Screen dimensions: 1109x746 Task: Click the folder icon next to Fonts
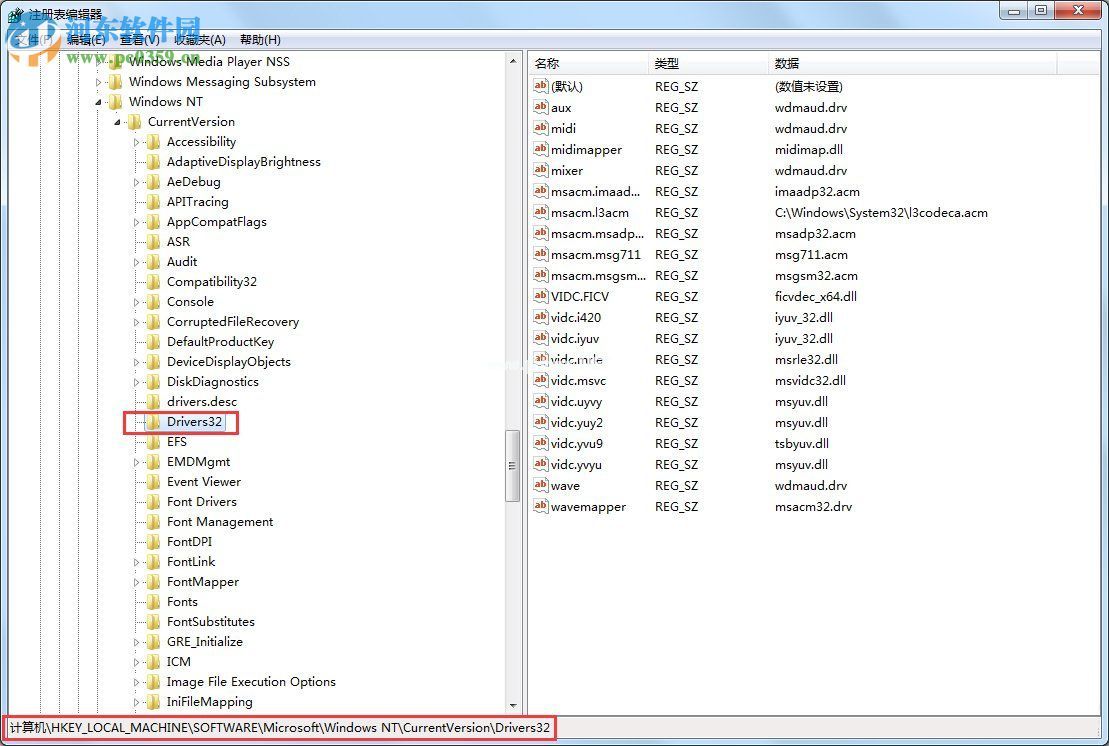point(154,601)
